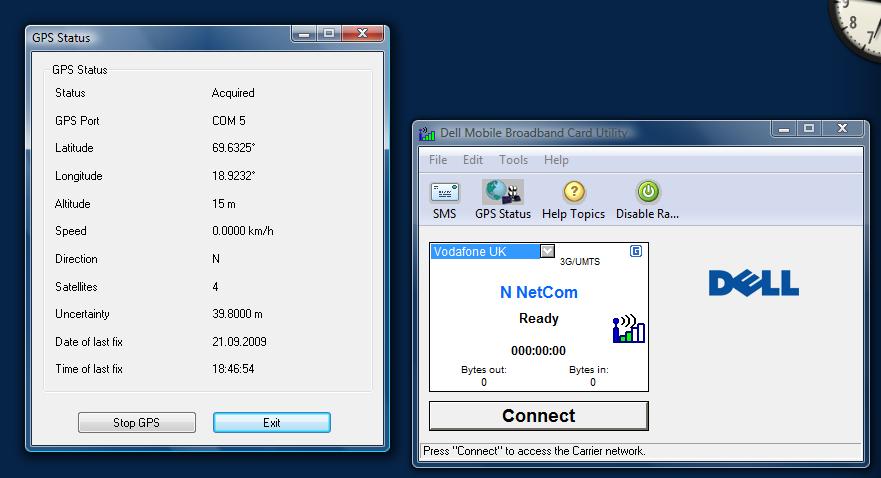Click the Direction value N
This screenshot has height=478, width=881.
click(216, 259)
